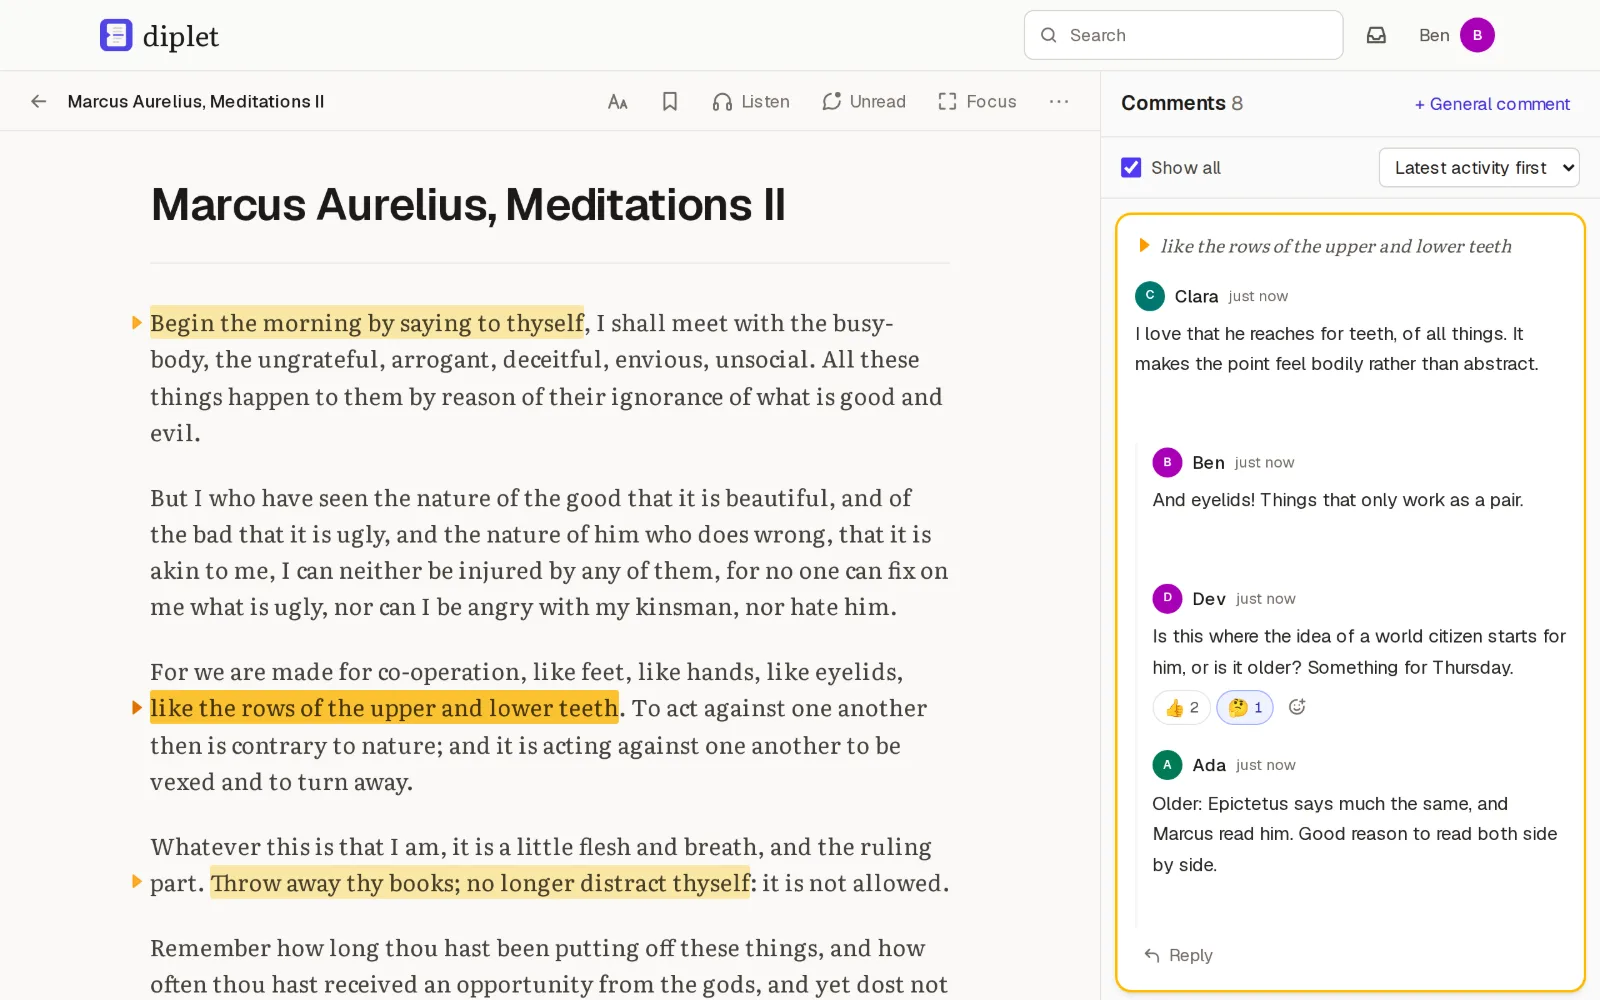Add an emoji reaction to Dev's comment
1600x1000 pixels.
coord(1297,707)
